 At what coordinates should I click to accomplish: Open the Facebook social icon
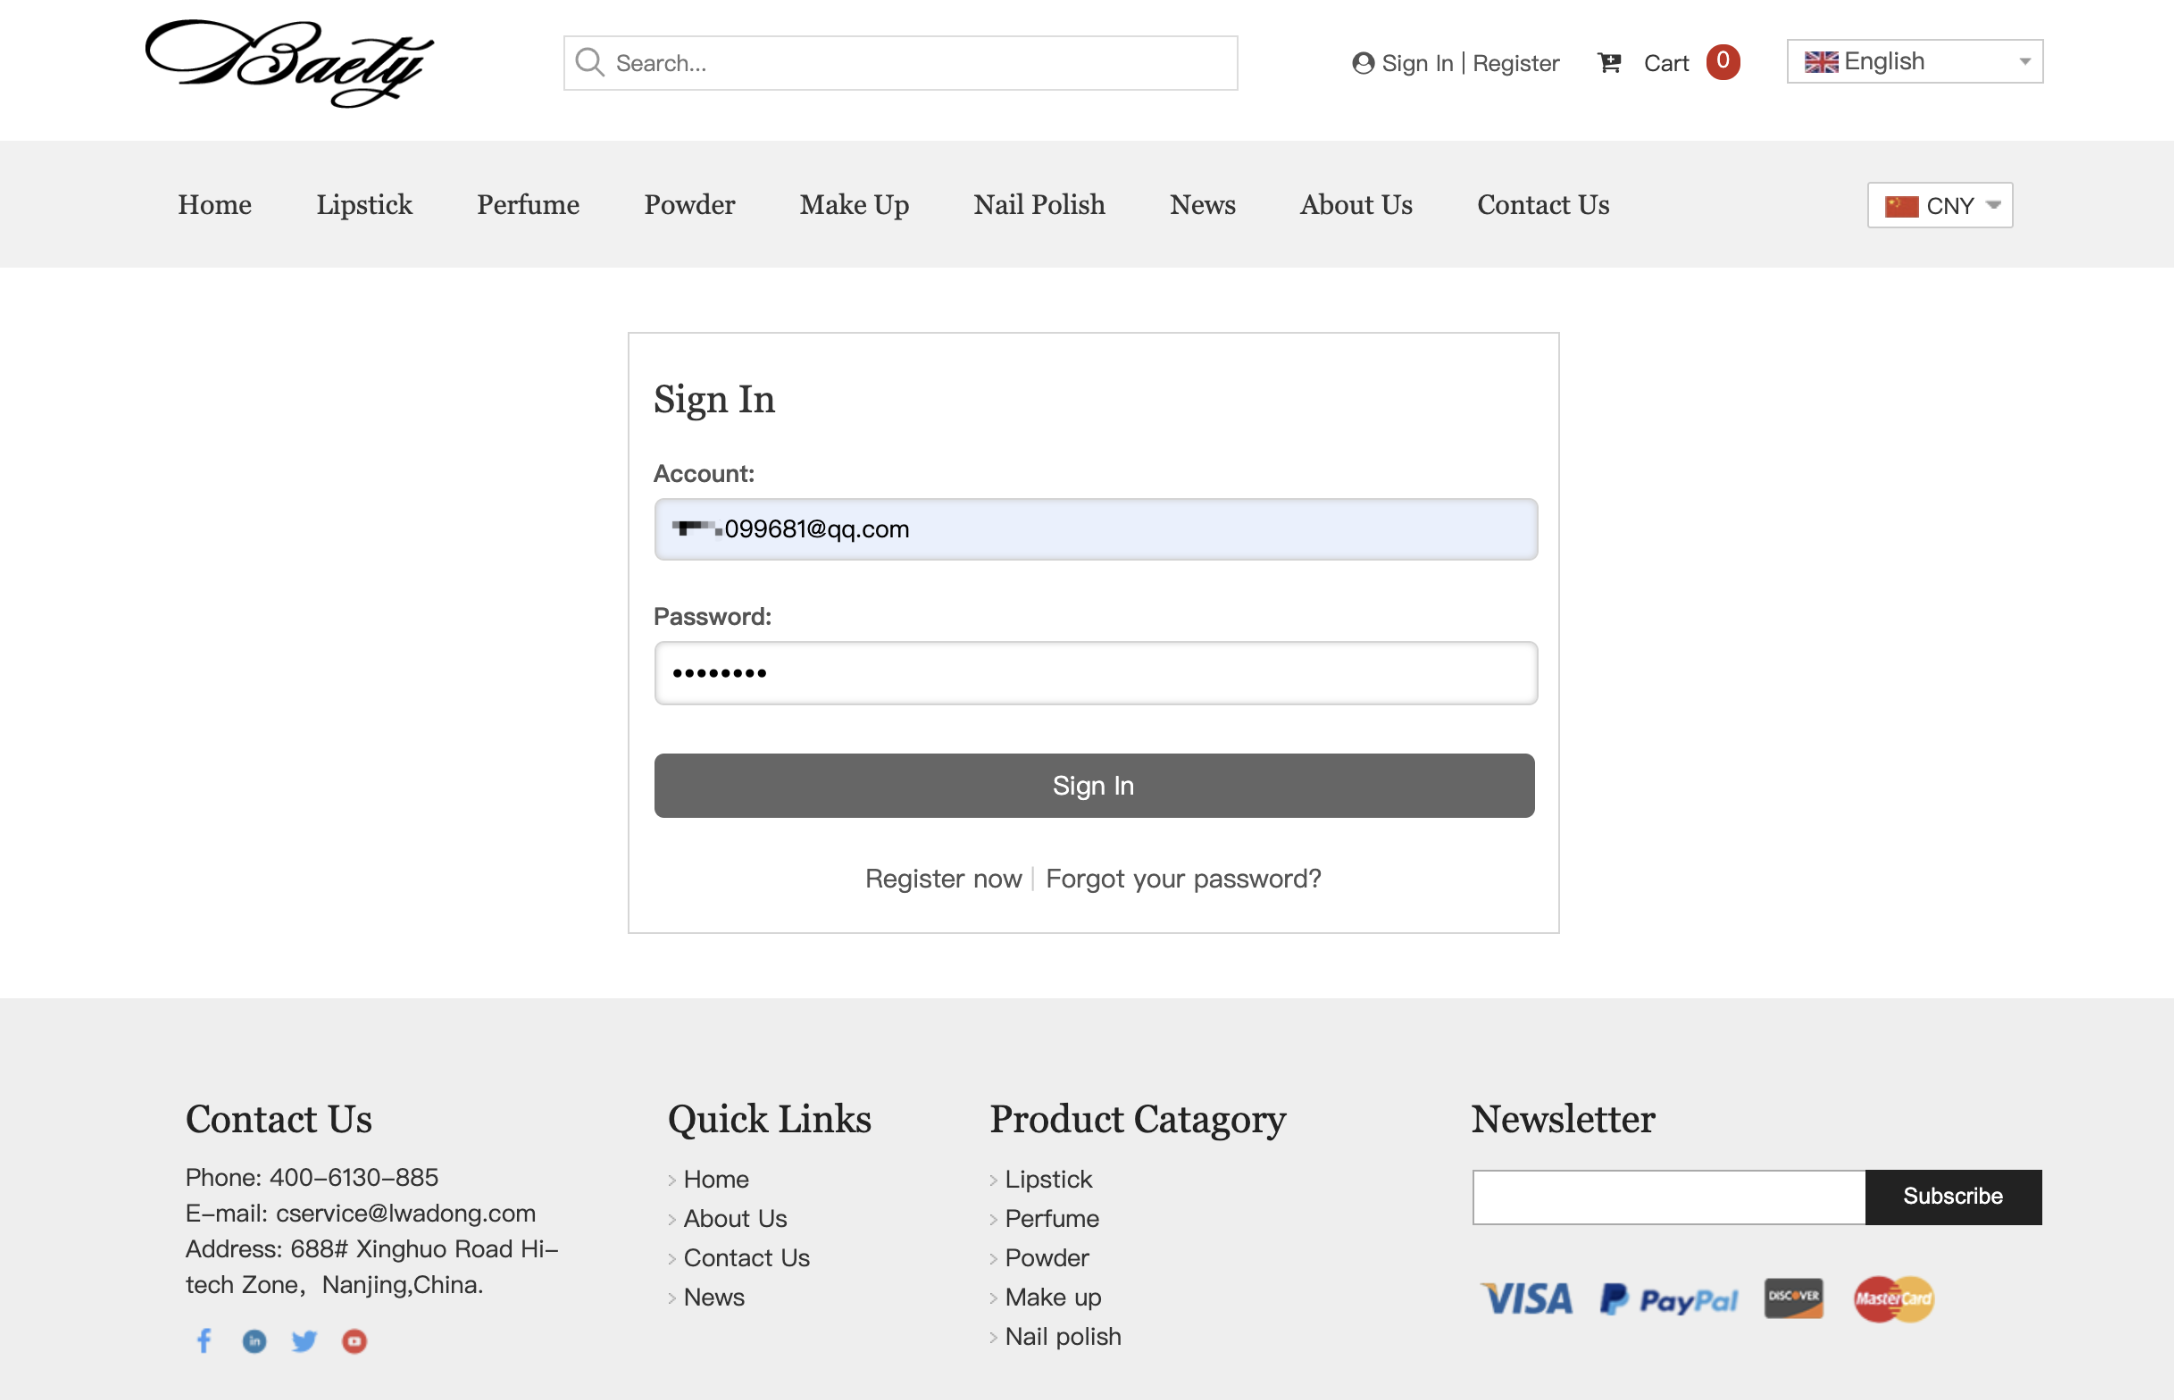tap(204, 1340)
